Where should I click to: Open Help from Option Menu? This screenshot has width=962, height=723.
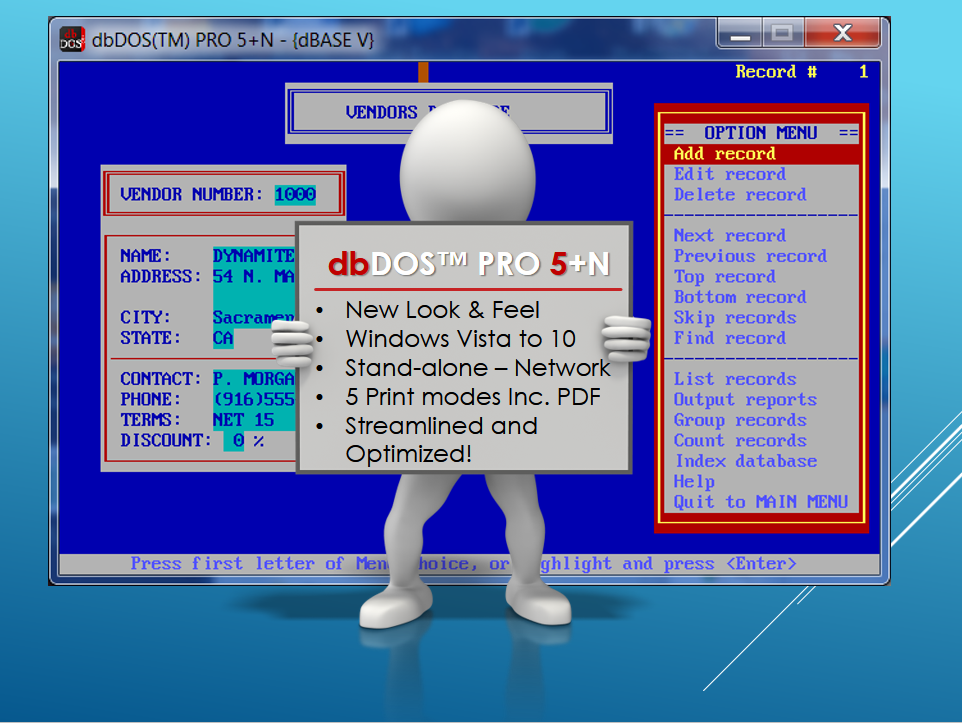tap(694, 482)
